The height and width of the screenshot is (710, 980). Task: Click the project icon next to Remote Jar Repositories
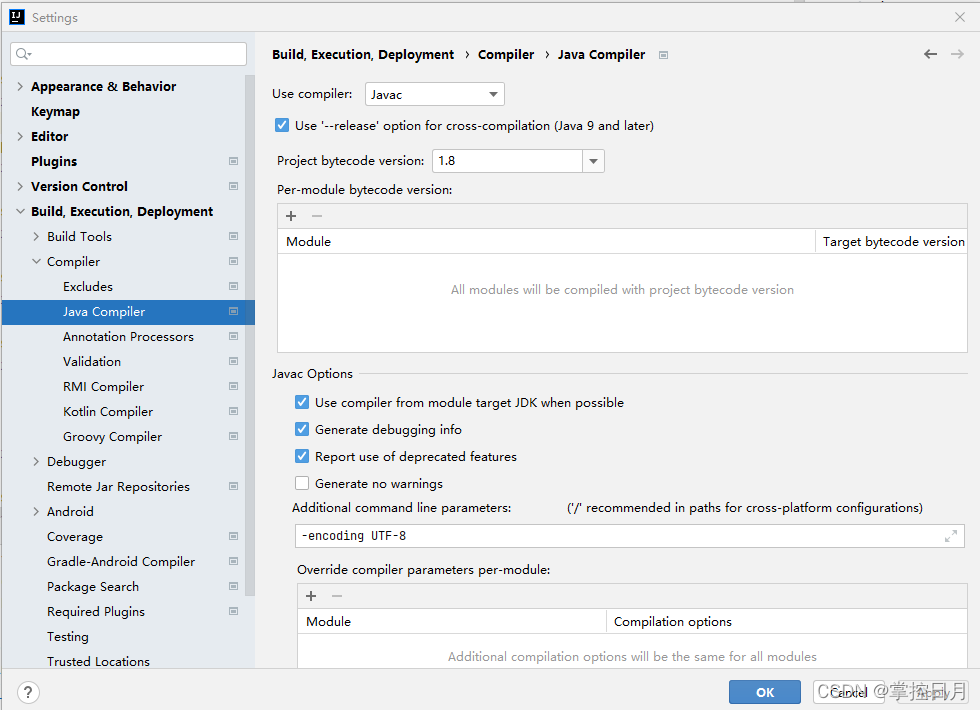[x=233, y=486]
